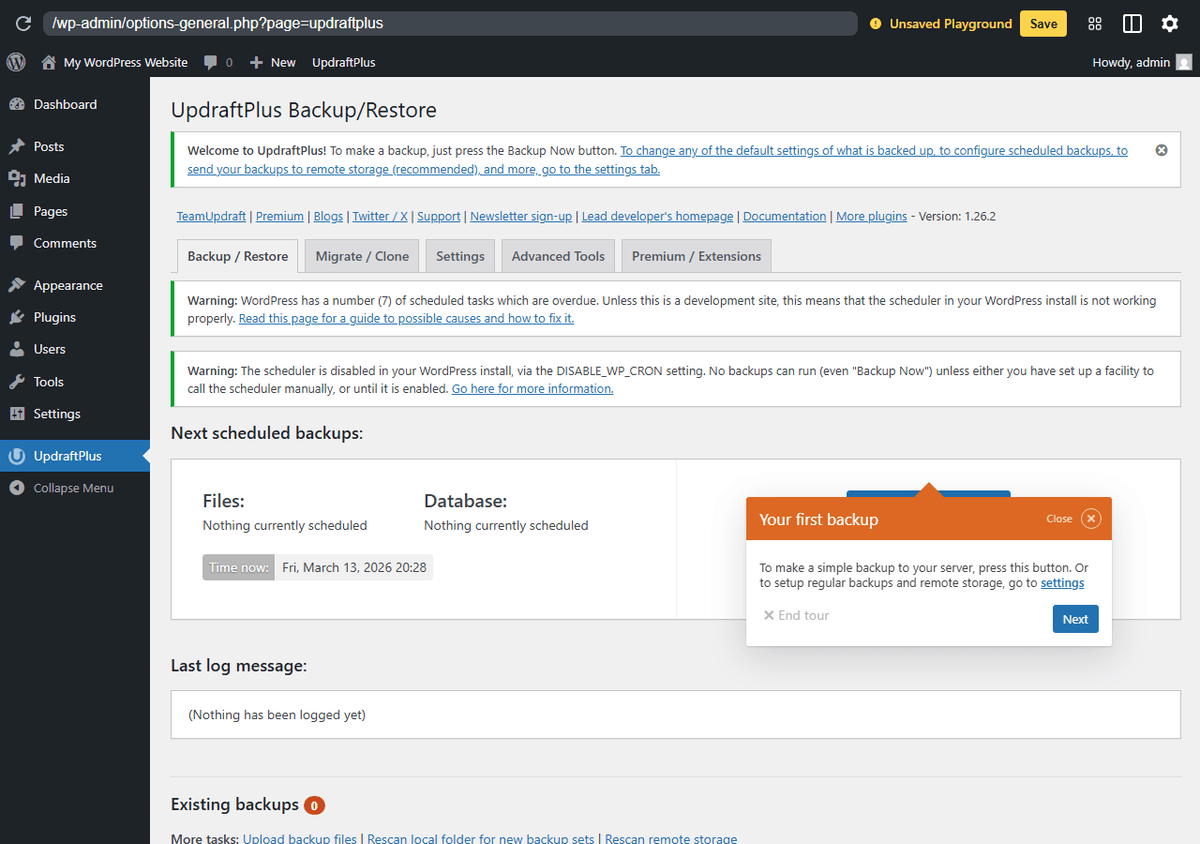Open the Advanced Tools tab
This screenshot has height=844, width=1200.
557,256
